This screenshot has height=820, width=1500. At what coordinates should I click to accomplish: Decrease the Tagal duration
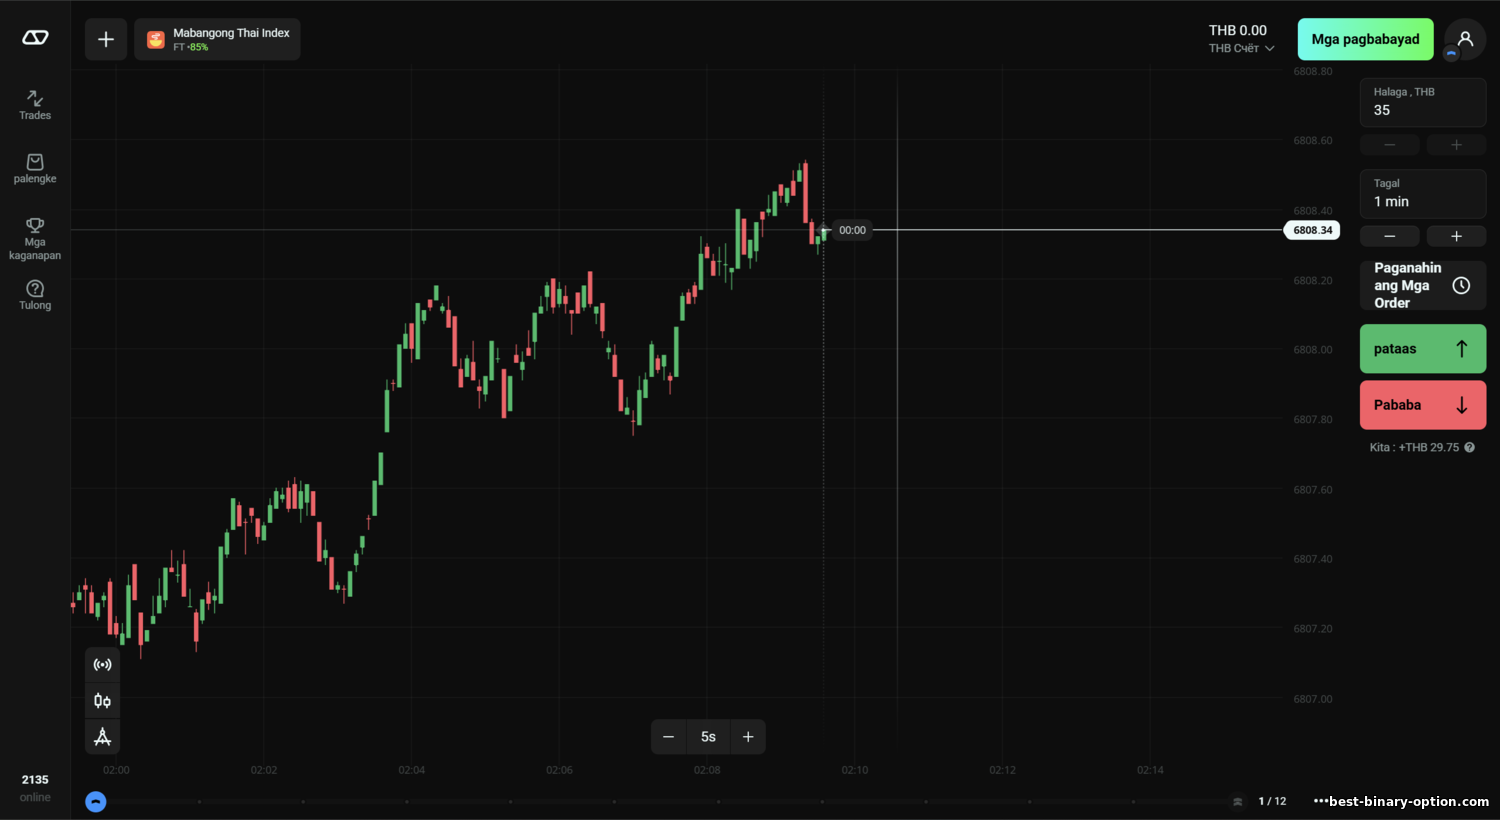tap(1389, 236)
